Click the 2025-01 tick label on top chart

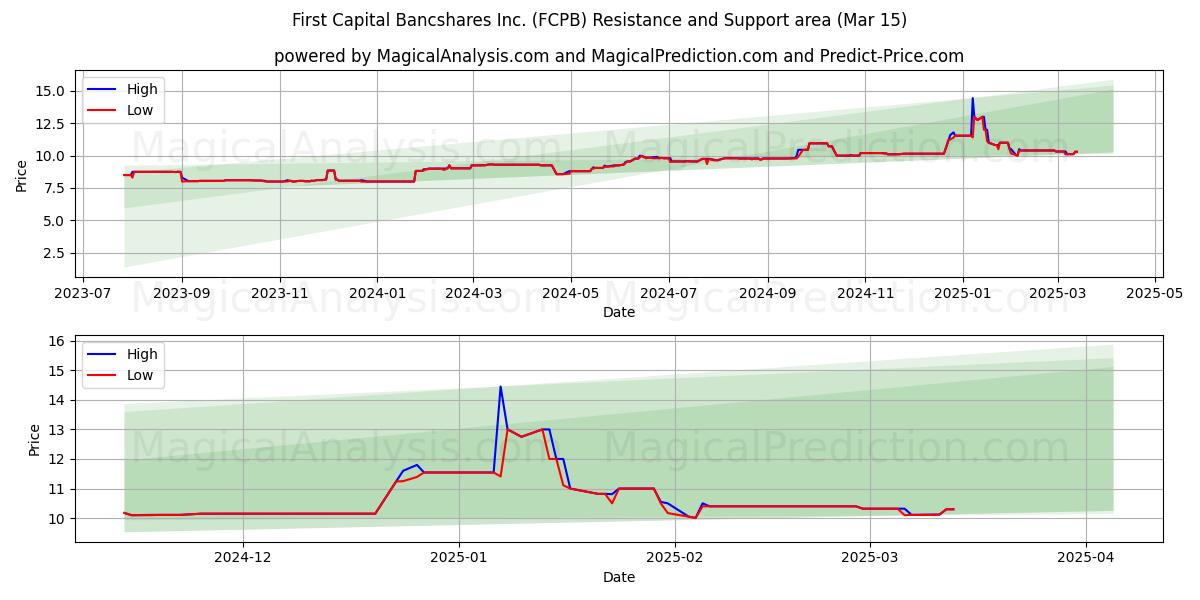962,294
